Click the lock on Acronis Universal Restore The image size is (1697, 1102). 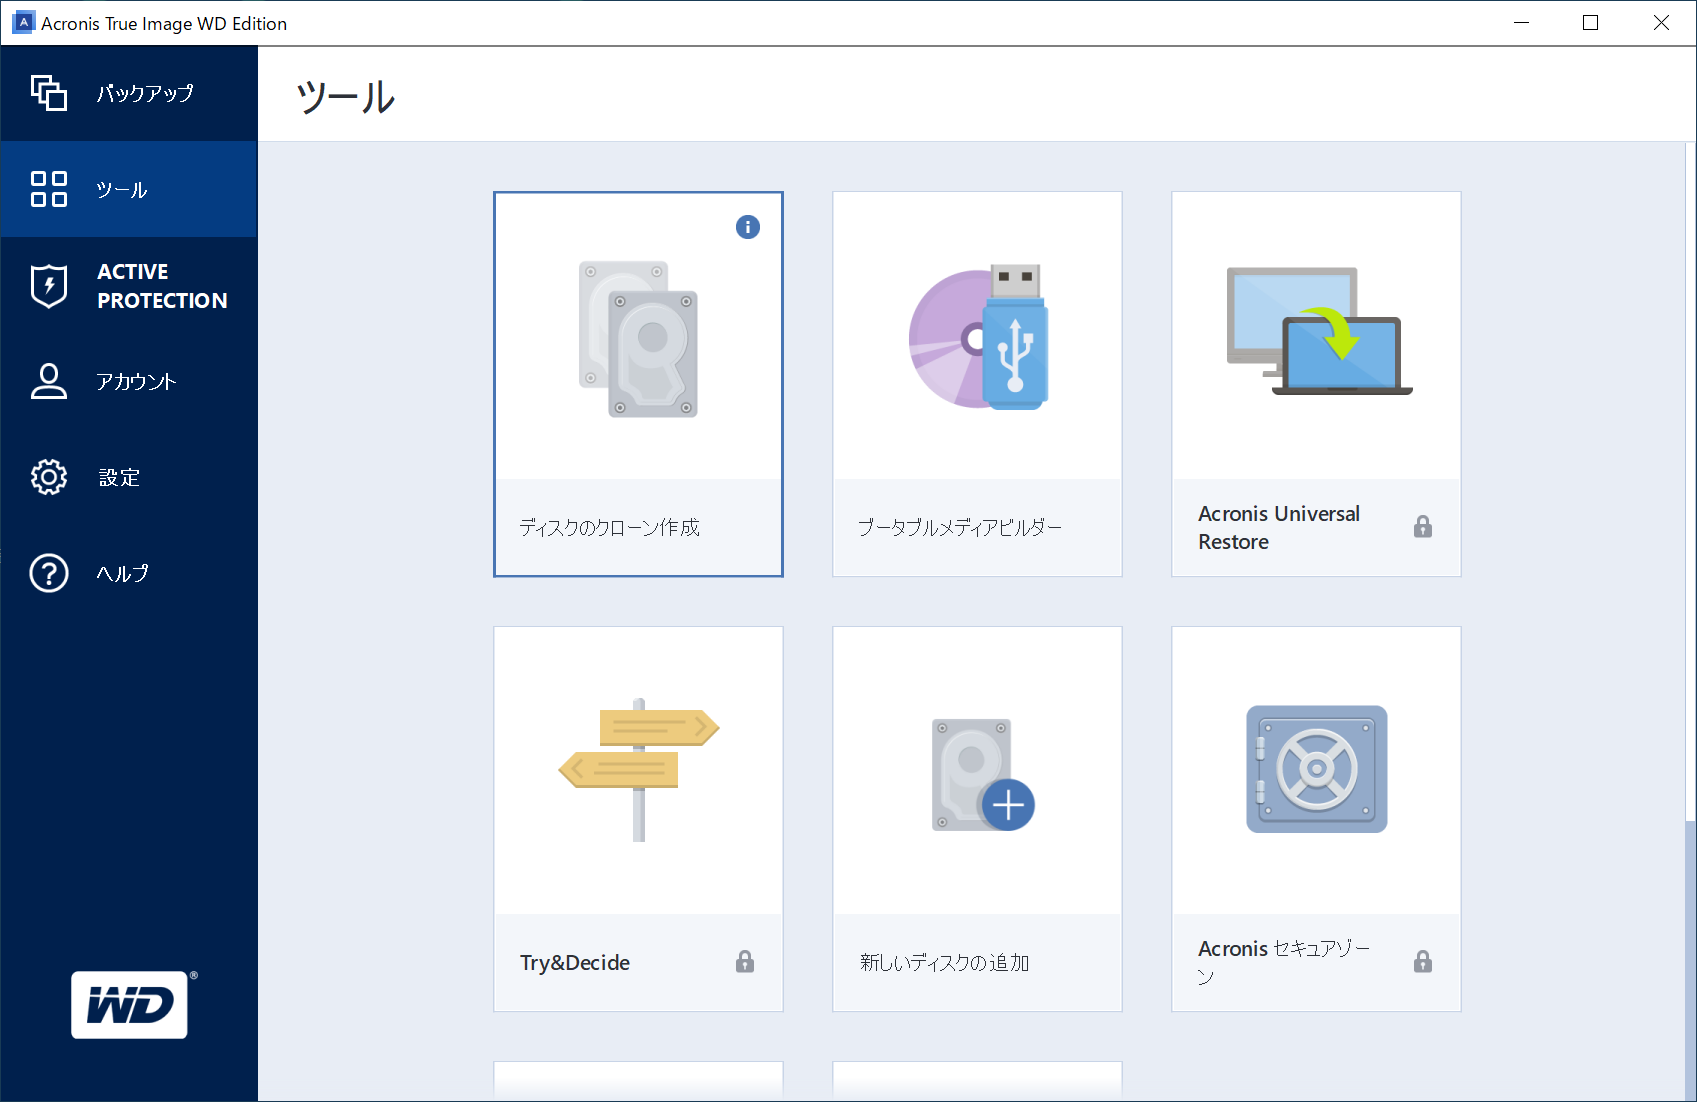point(1424,527)
